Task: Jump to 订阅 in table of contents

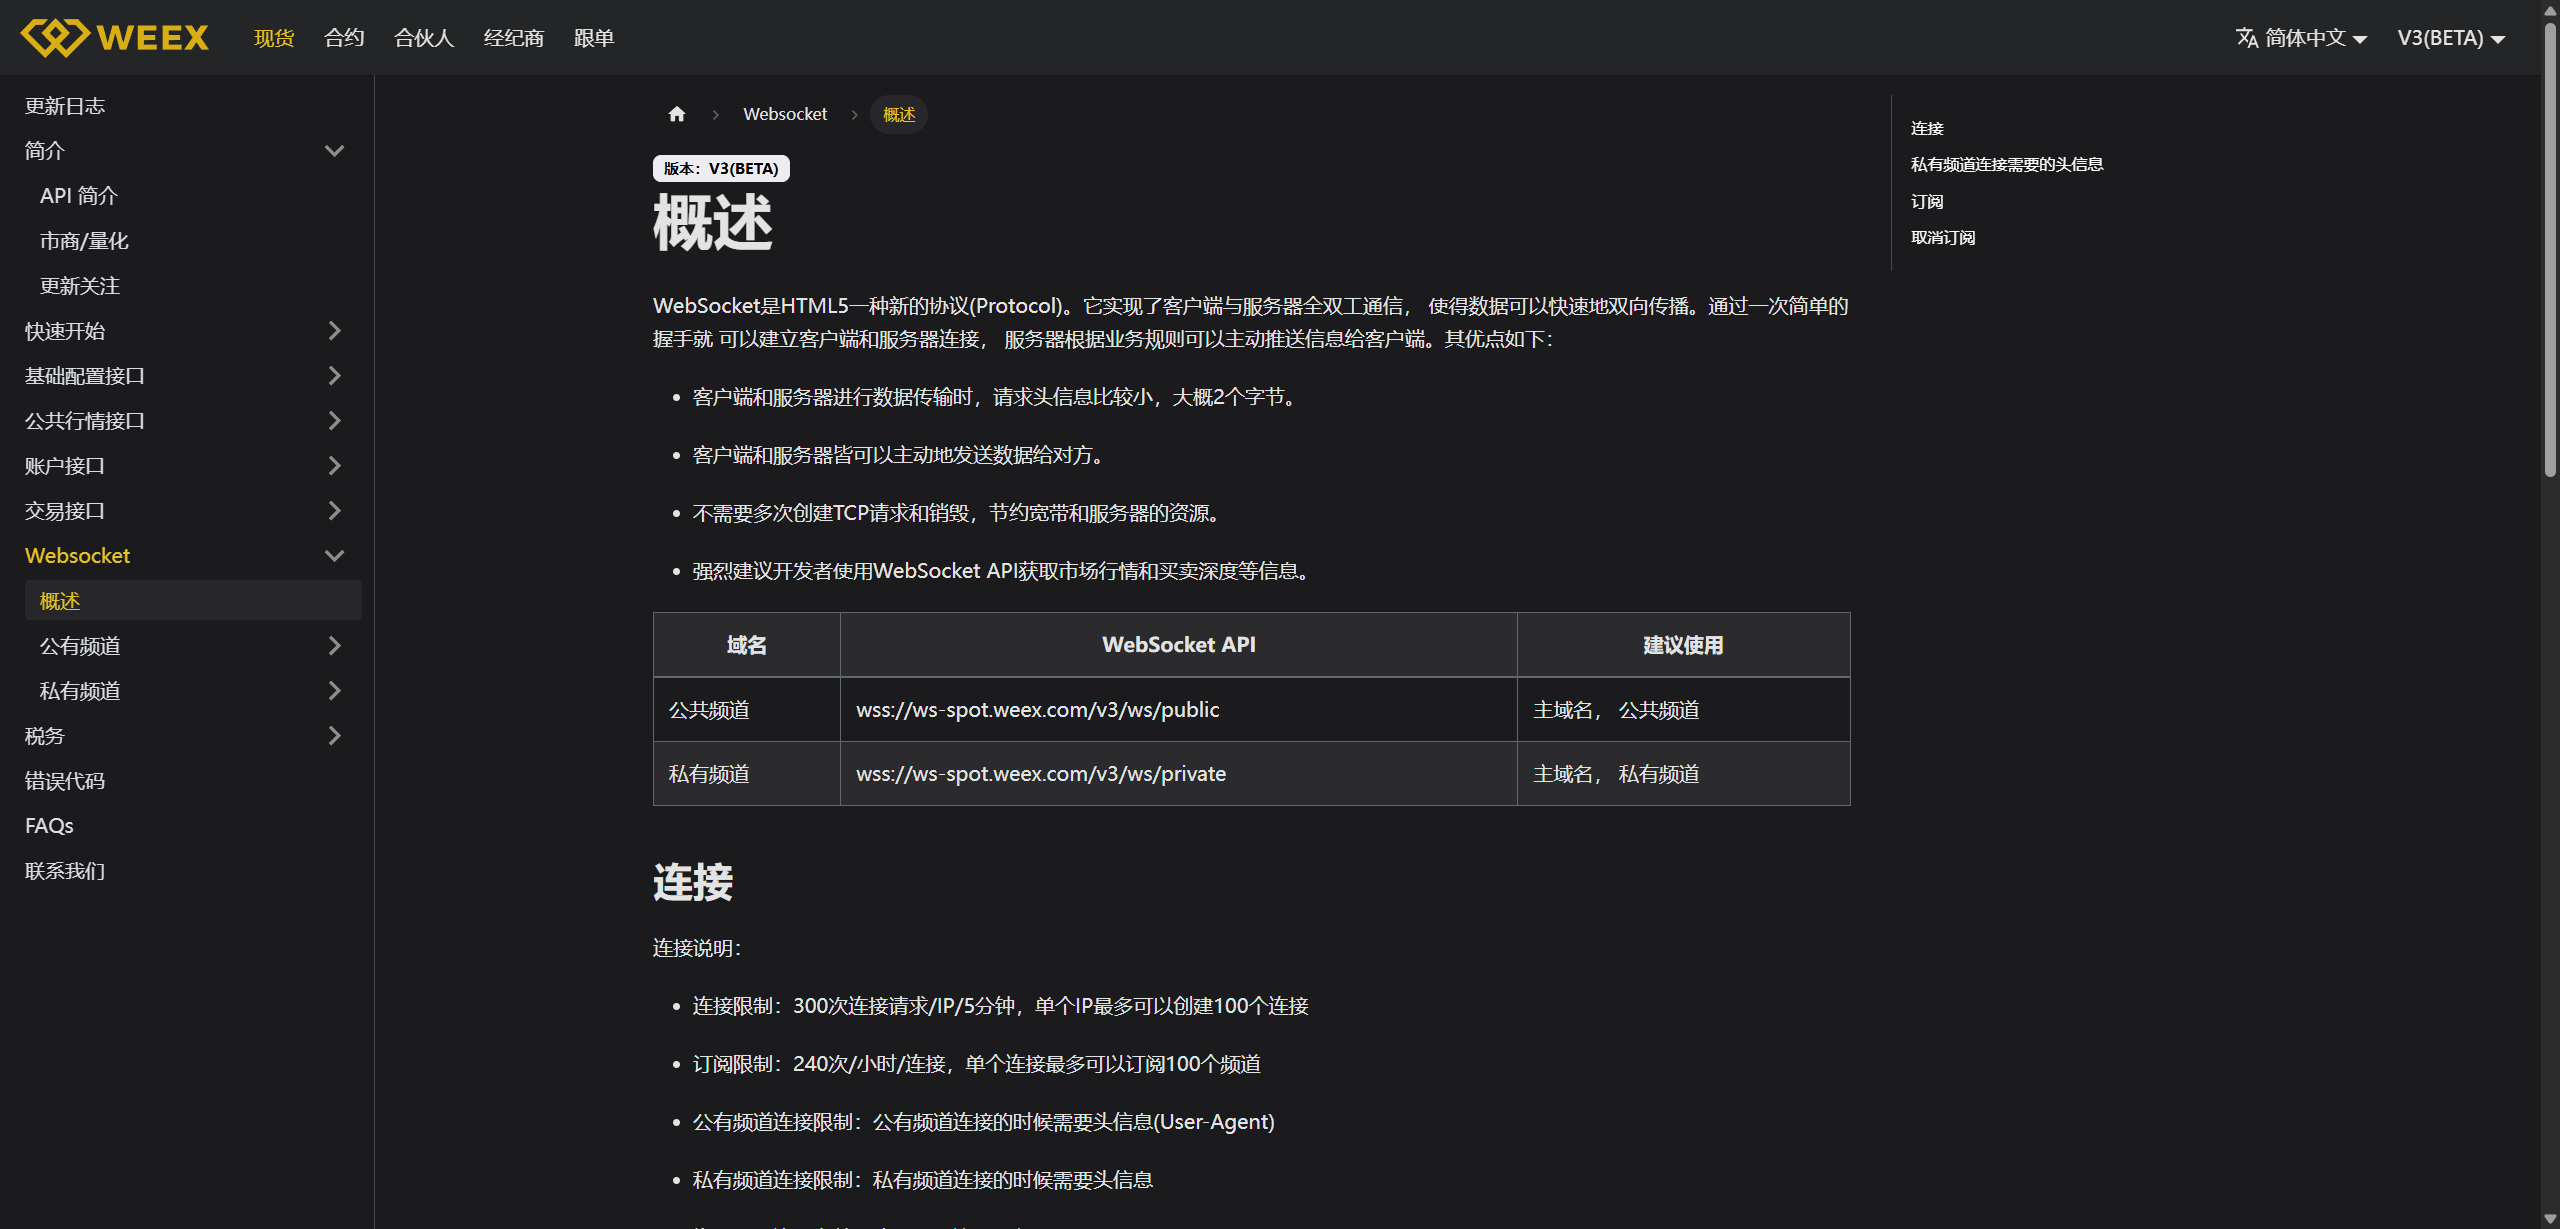Action: pyautogui.click(x=1927, y=201)
